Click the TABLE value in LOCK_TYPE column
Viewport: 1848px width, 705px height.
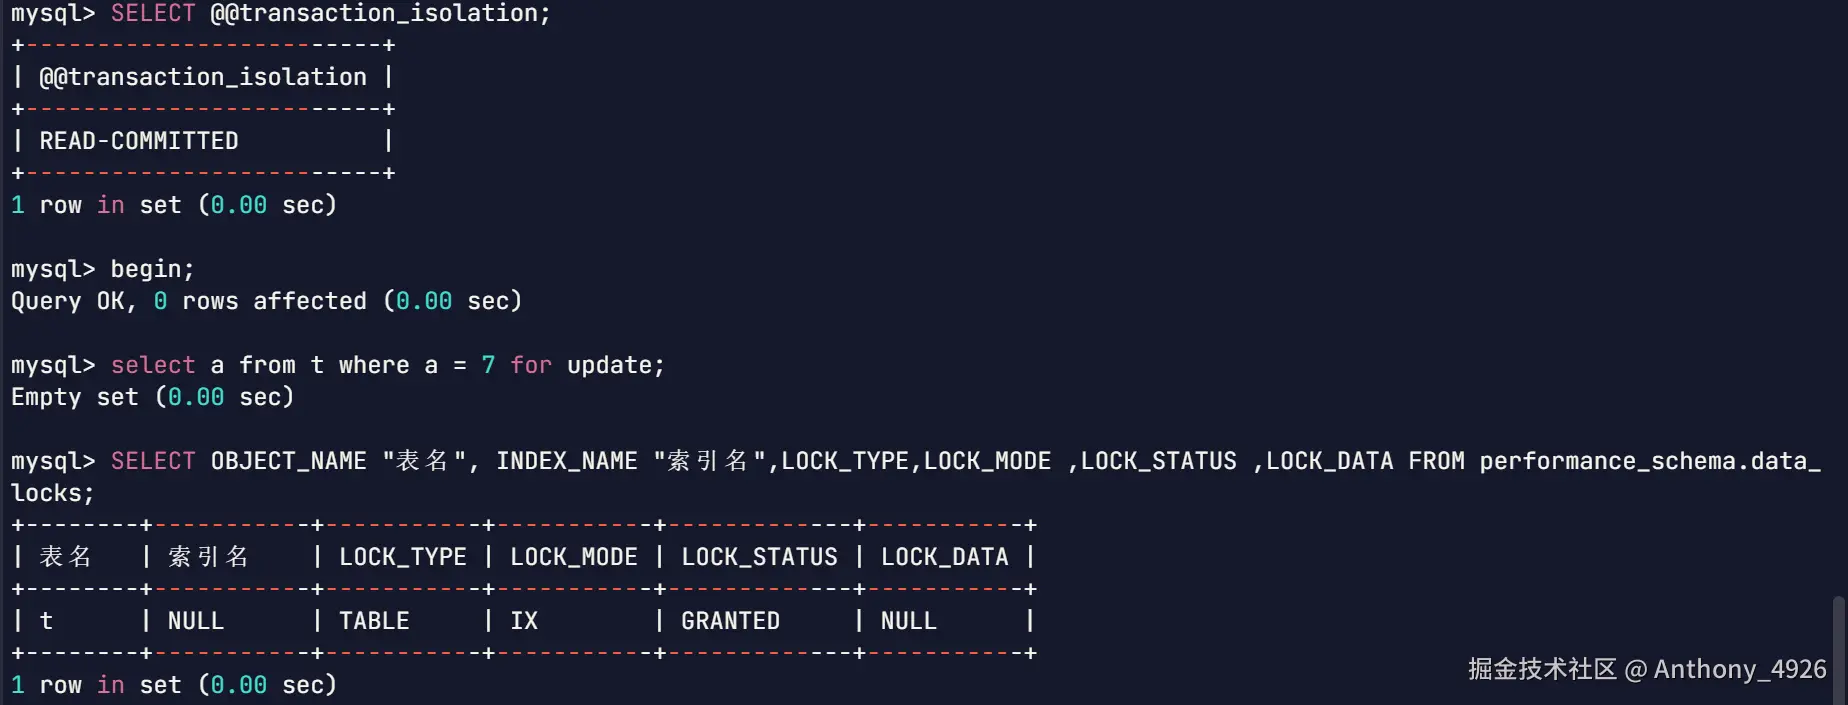(x=374, y=621)
